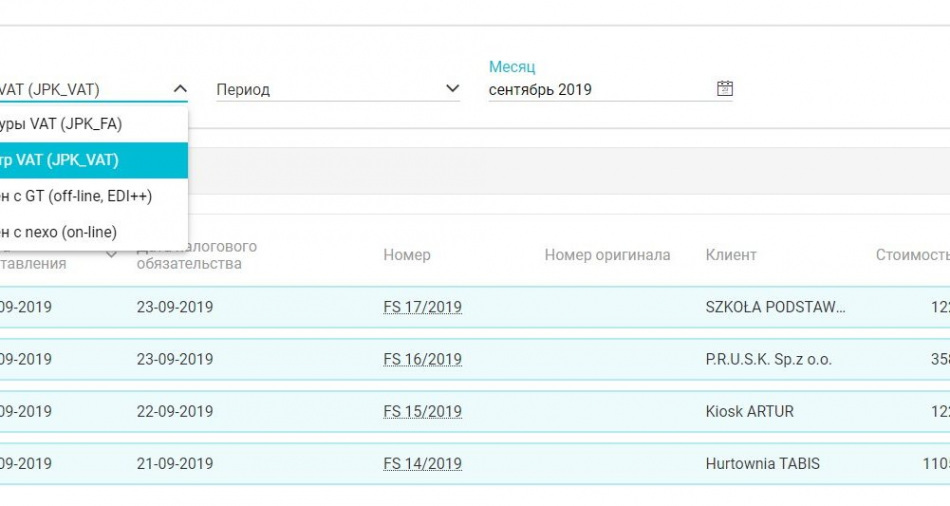This screenshot has height=506, width=950.
Task: Expand the Период dropdown
Action: coord(452,89)
